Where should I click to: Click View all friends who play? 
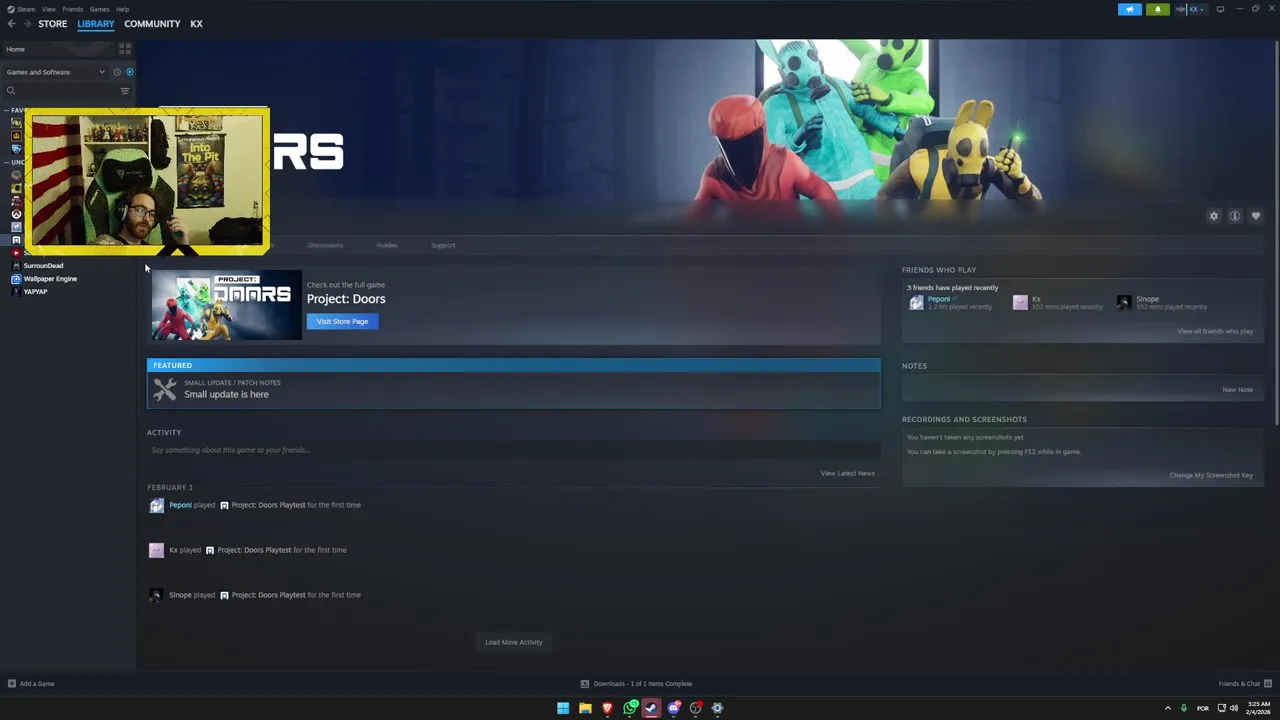[1215, 331]
